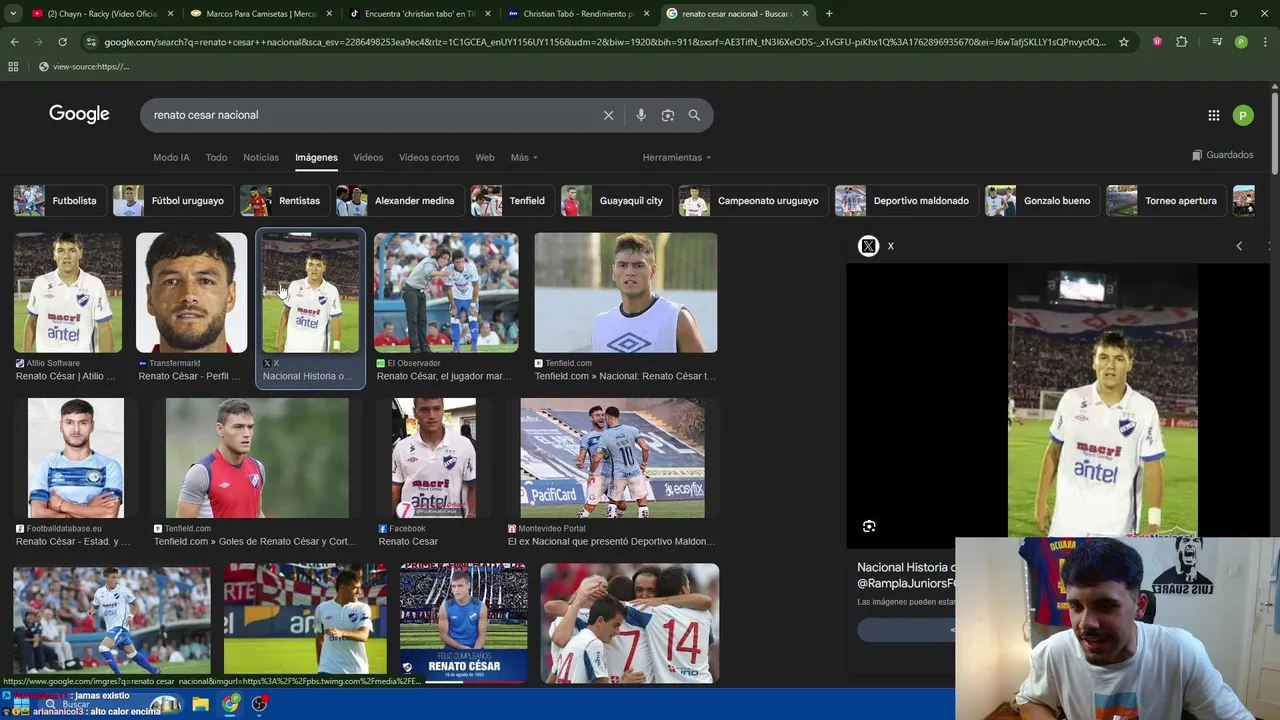Close the renato cesar nacional tab
1280x720 pixels.
point(805,14)
